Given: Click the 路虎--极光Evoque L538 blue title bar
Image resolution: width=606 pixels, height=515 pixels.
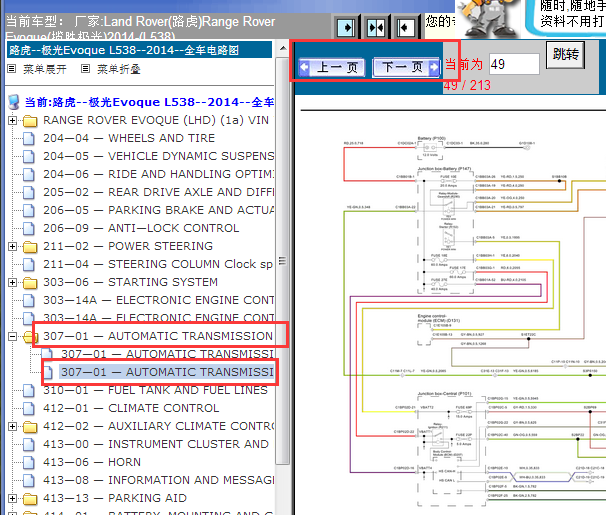Looking at the screenshot, I should point(140,50).
